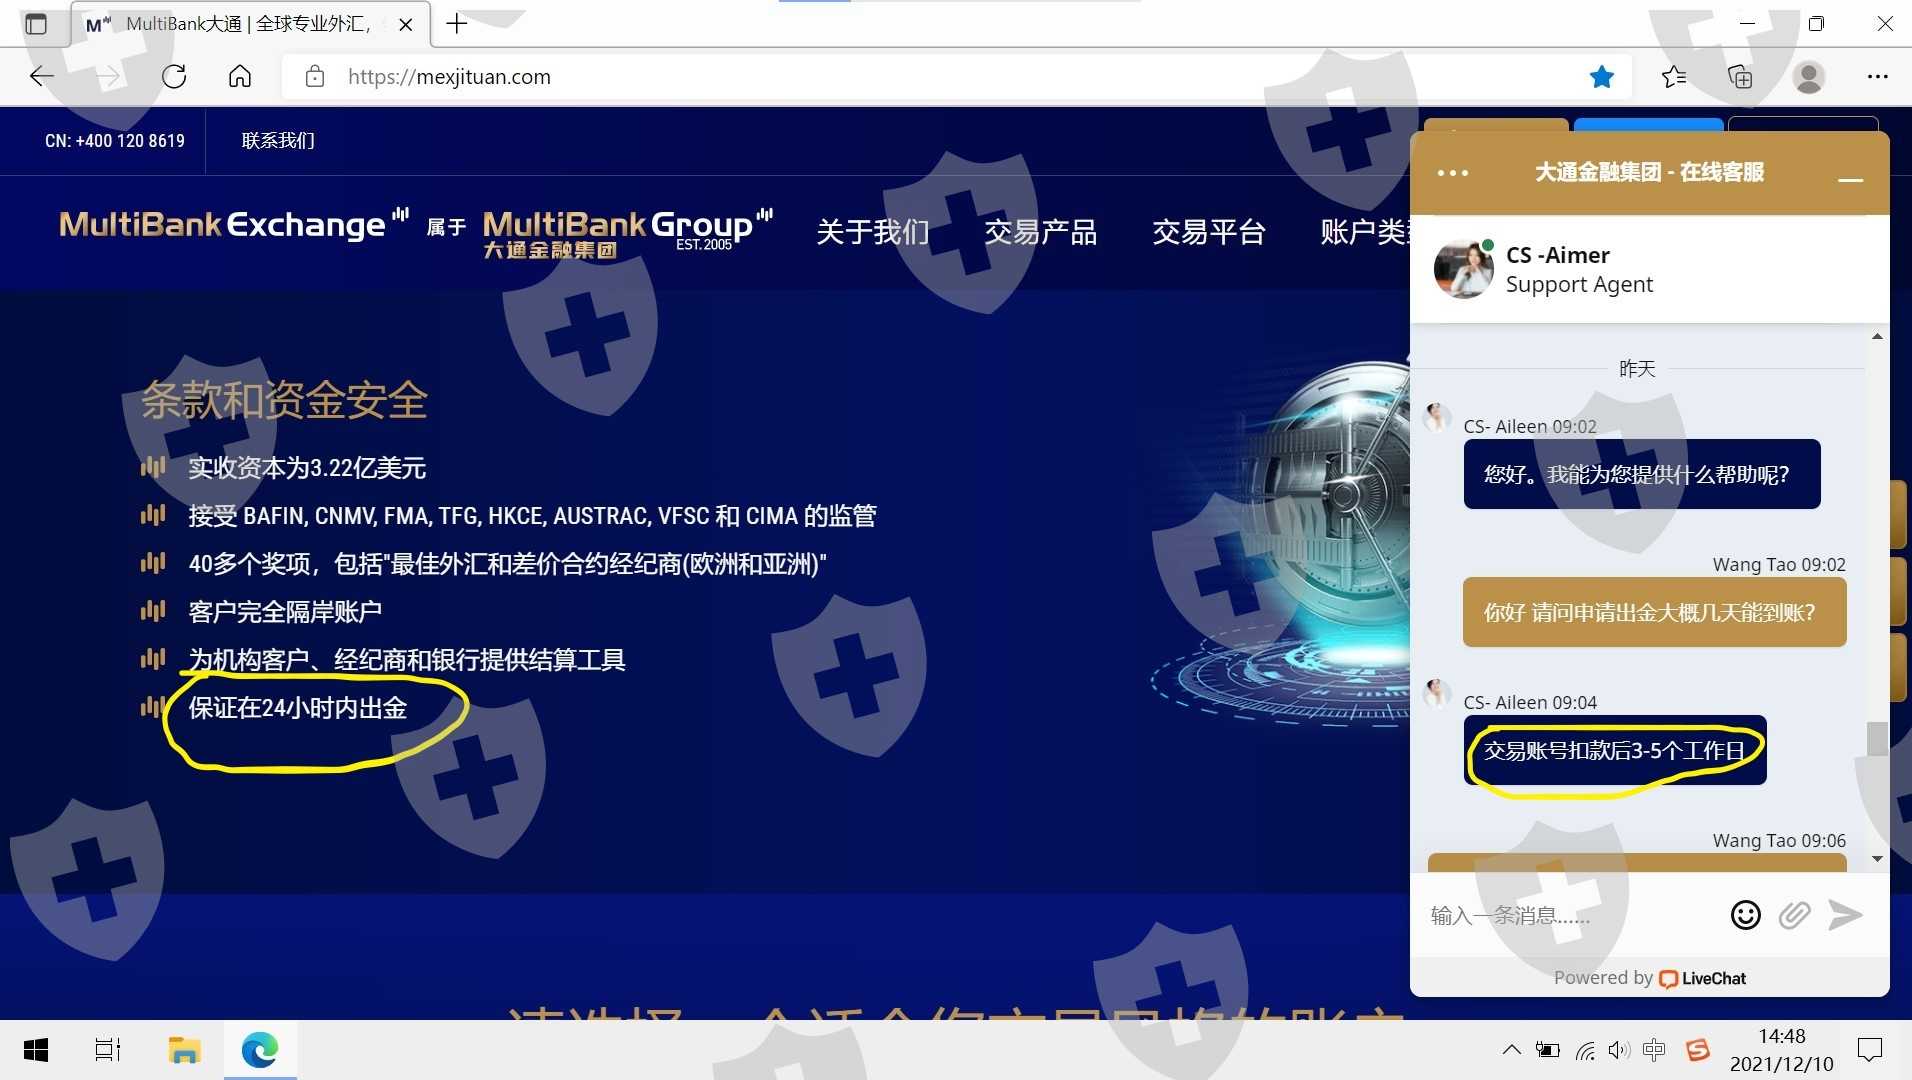This screenshot has width=1912, height=1080.
Task: Click the 联系我们 link
Action: (x=278, y=141)
